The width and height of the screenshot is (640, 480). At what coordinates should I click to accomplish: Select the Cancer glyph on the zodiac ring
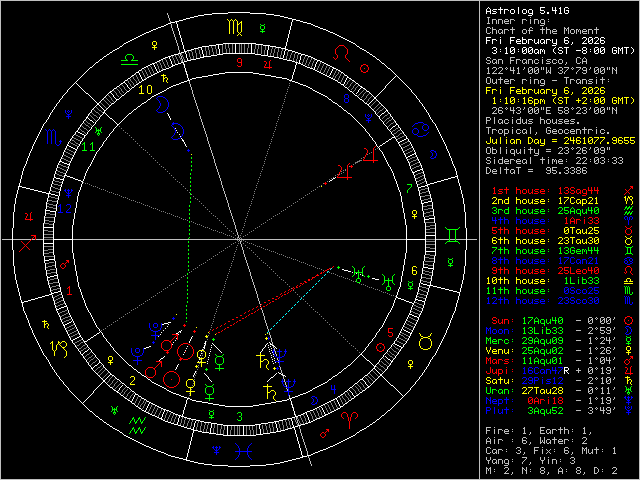tap(423, 130)
